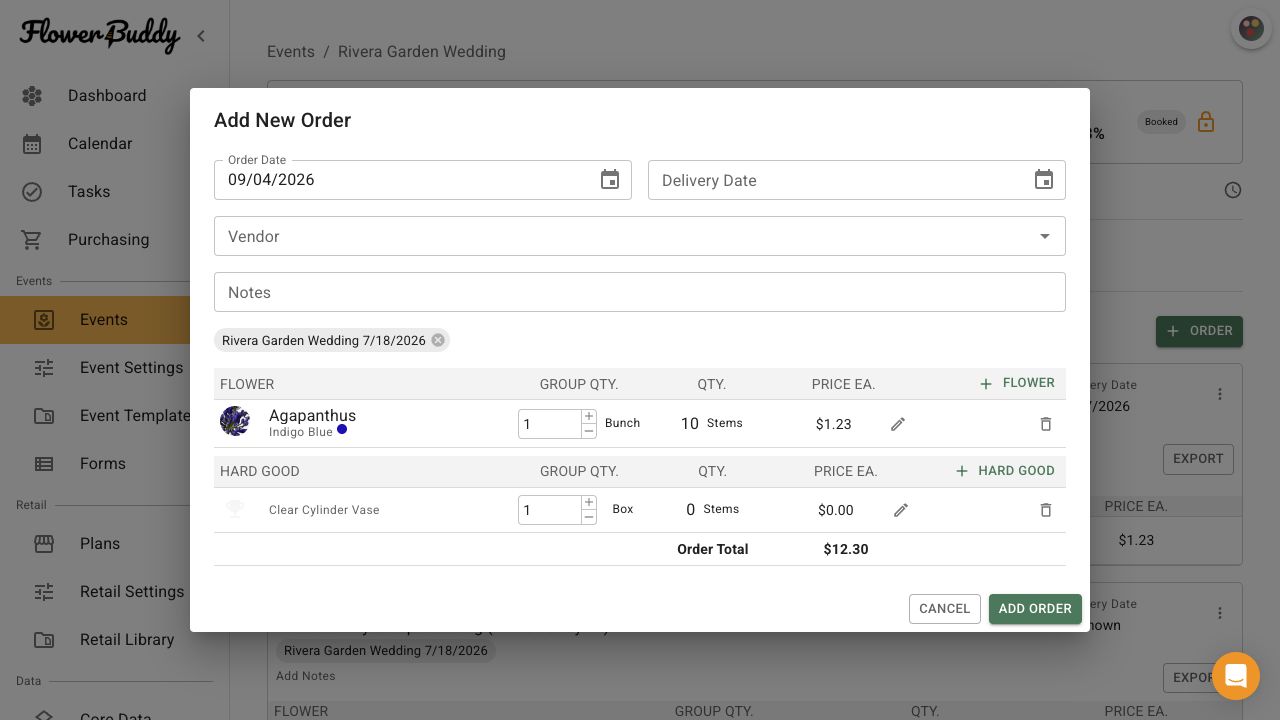Click the + ORDER button behind dialog

tap(1199, 331)
